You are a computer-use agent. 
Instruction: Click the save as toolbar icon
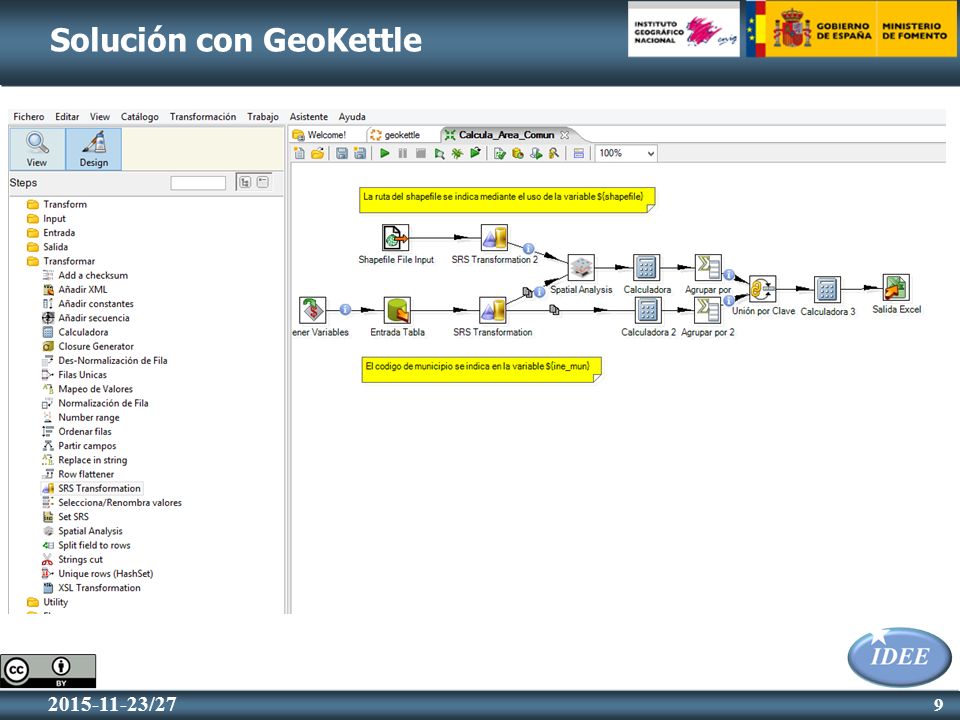coord(360,153)
